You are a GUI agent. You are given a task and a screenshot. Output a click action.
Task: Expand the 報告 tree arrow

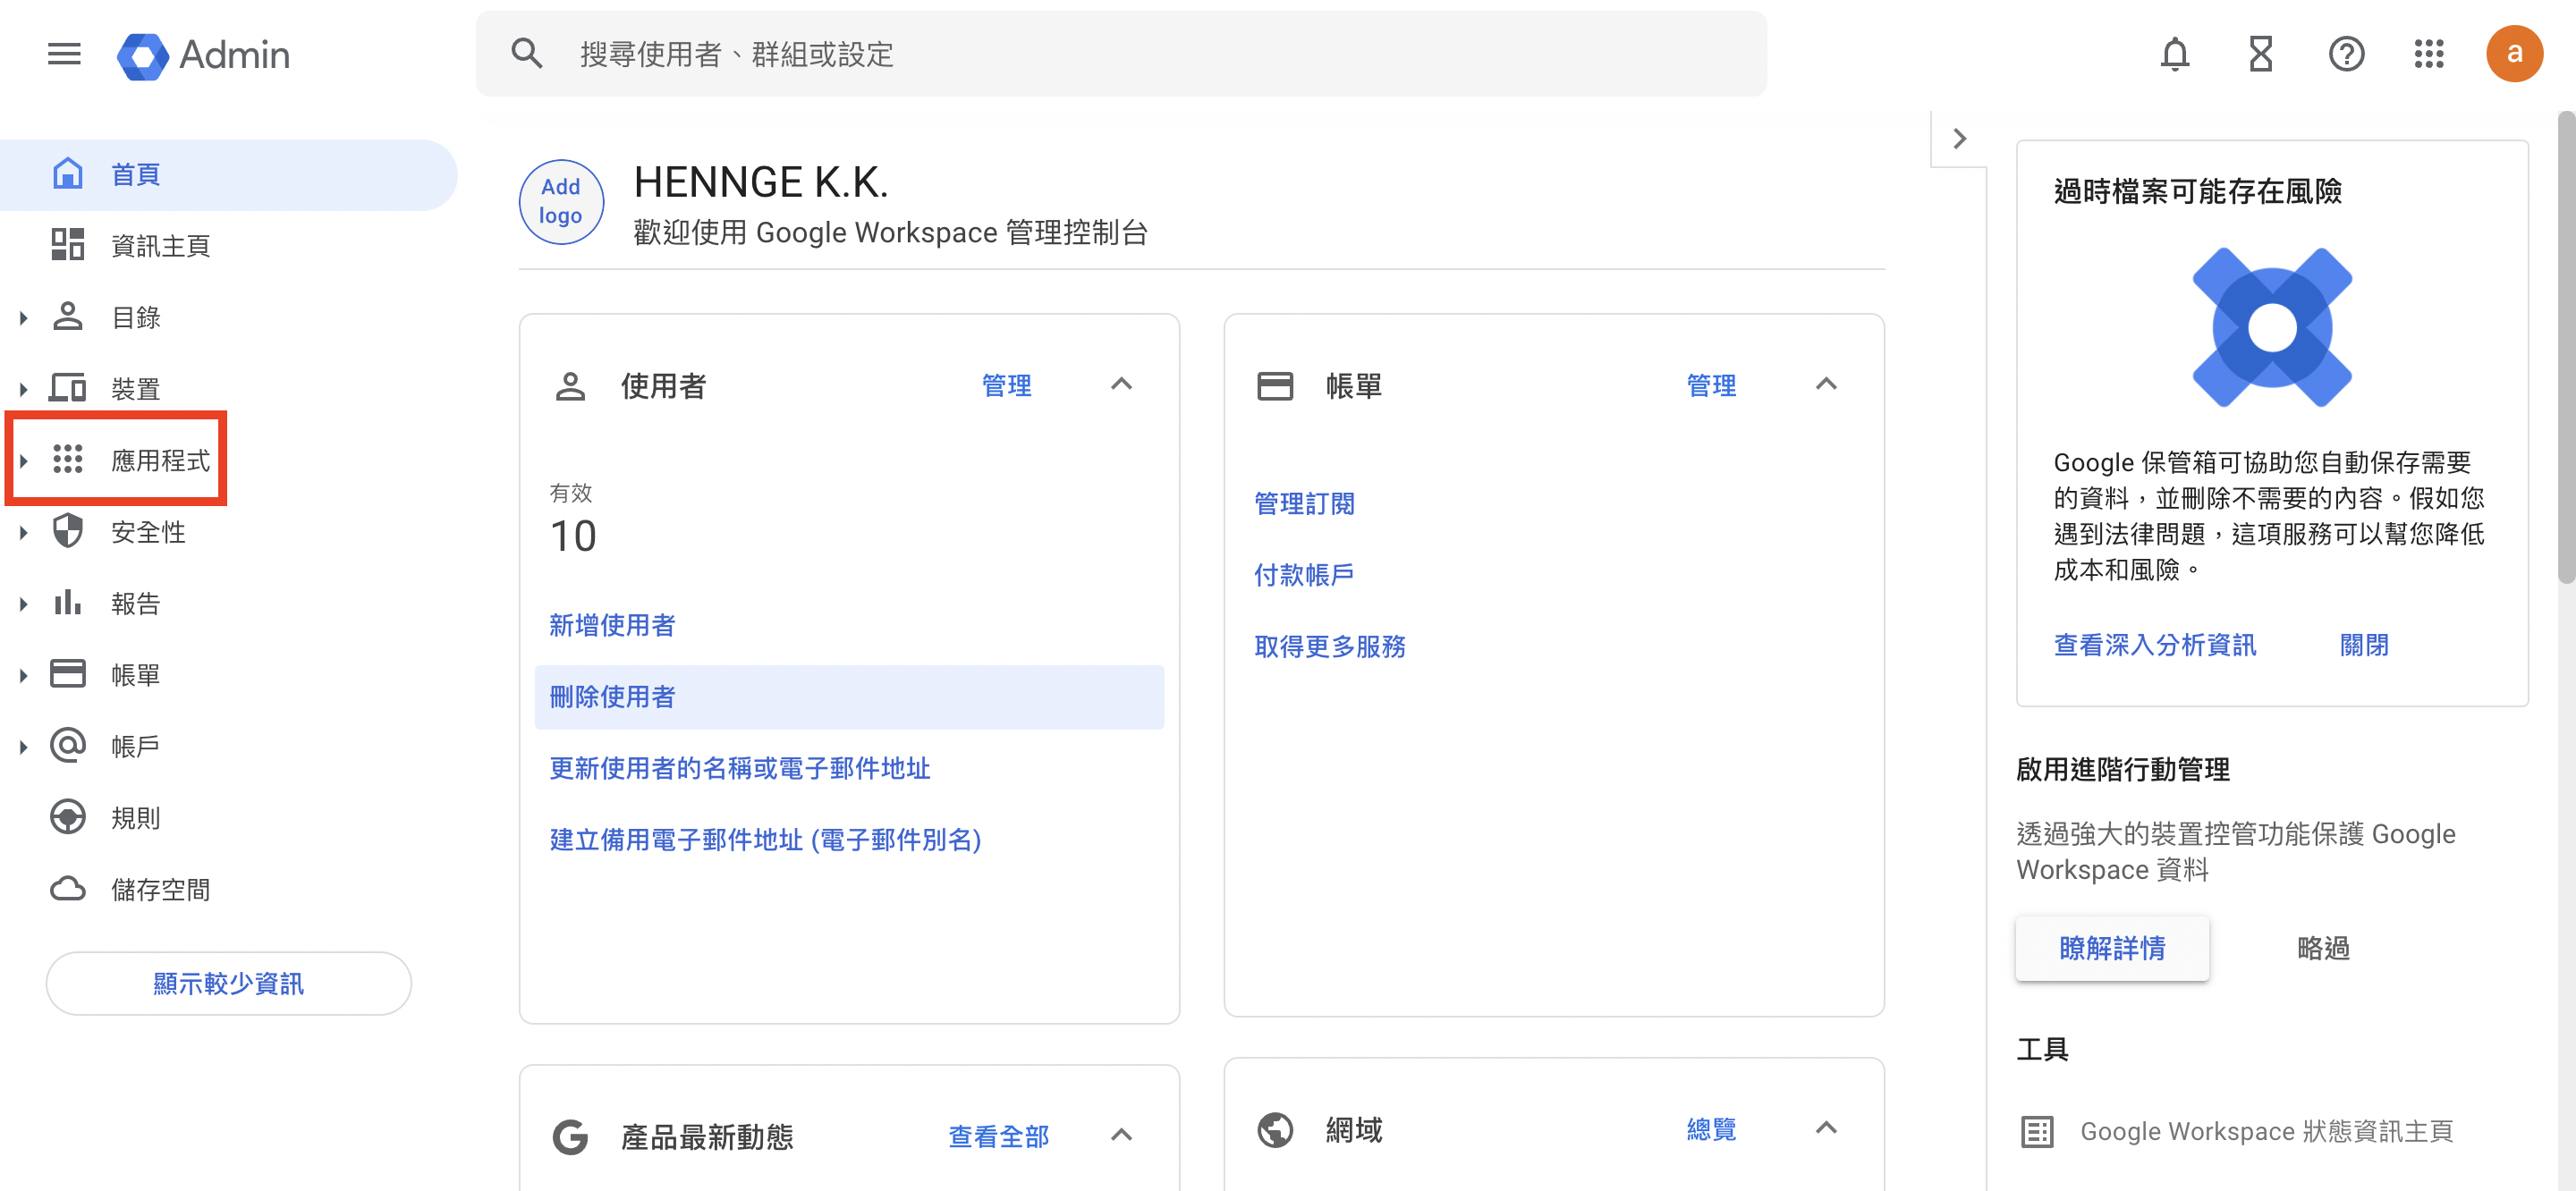[x=23, y=604]
